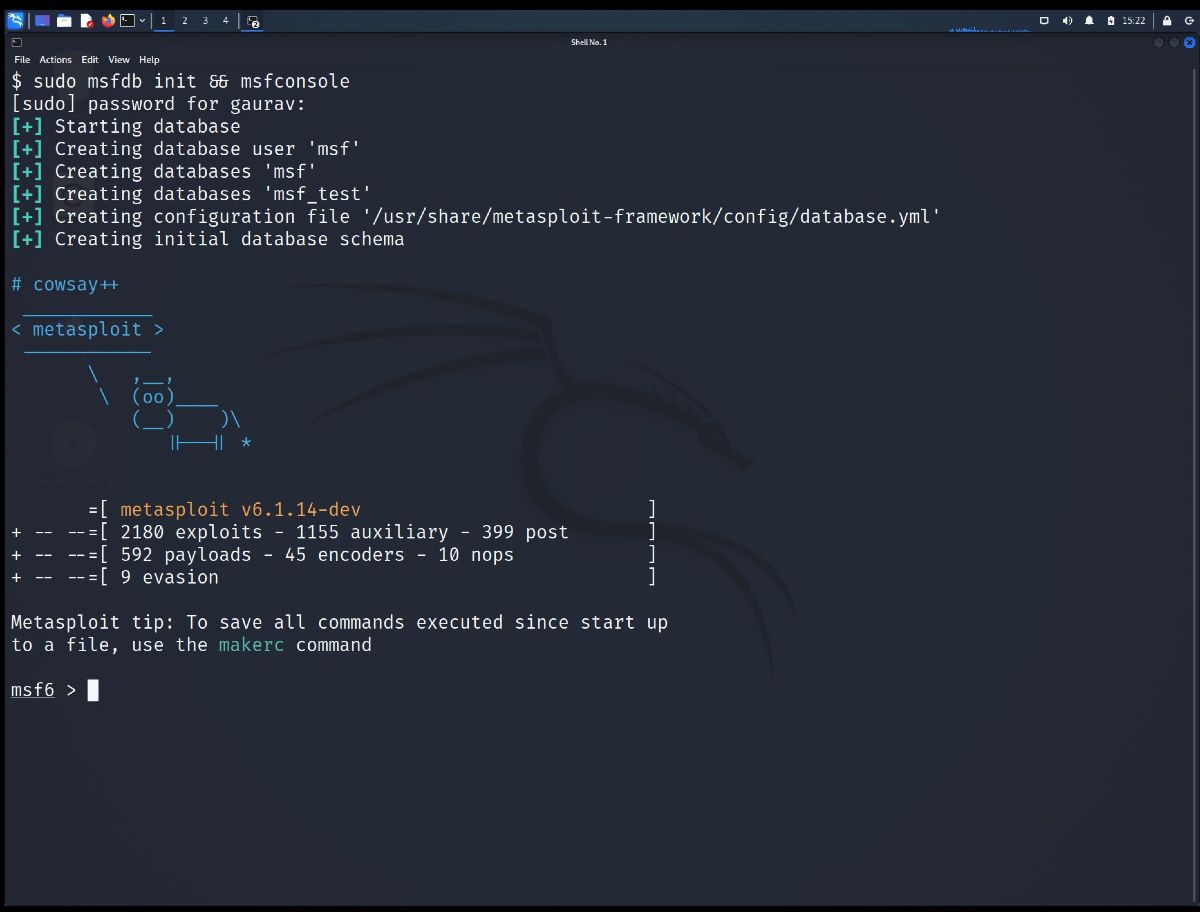This screenshot has width=1200, height=912.
Task: Log out using the power icon
Action: tap(1190, 20)
